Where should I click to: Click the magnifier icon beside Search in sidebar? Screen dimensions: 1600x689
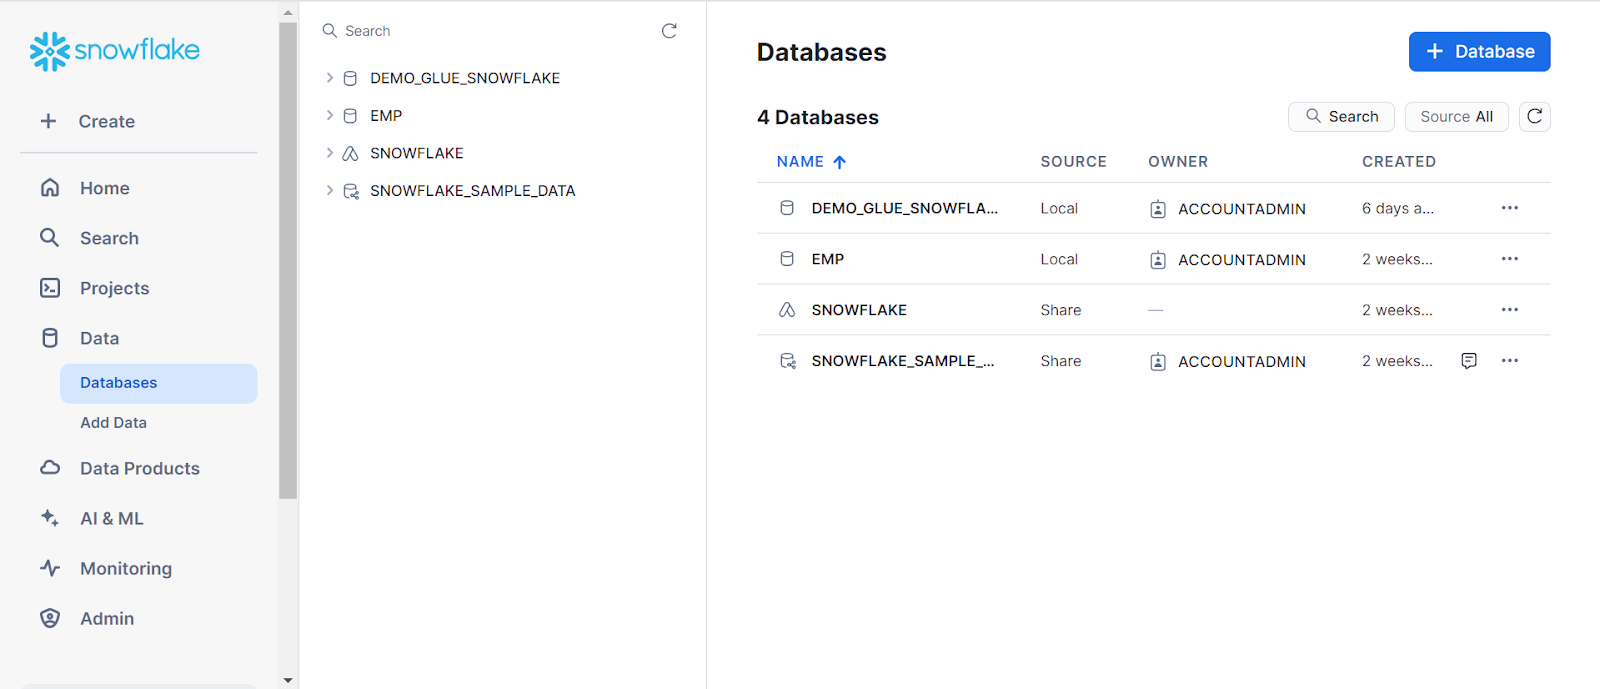point(50,238)
